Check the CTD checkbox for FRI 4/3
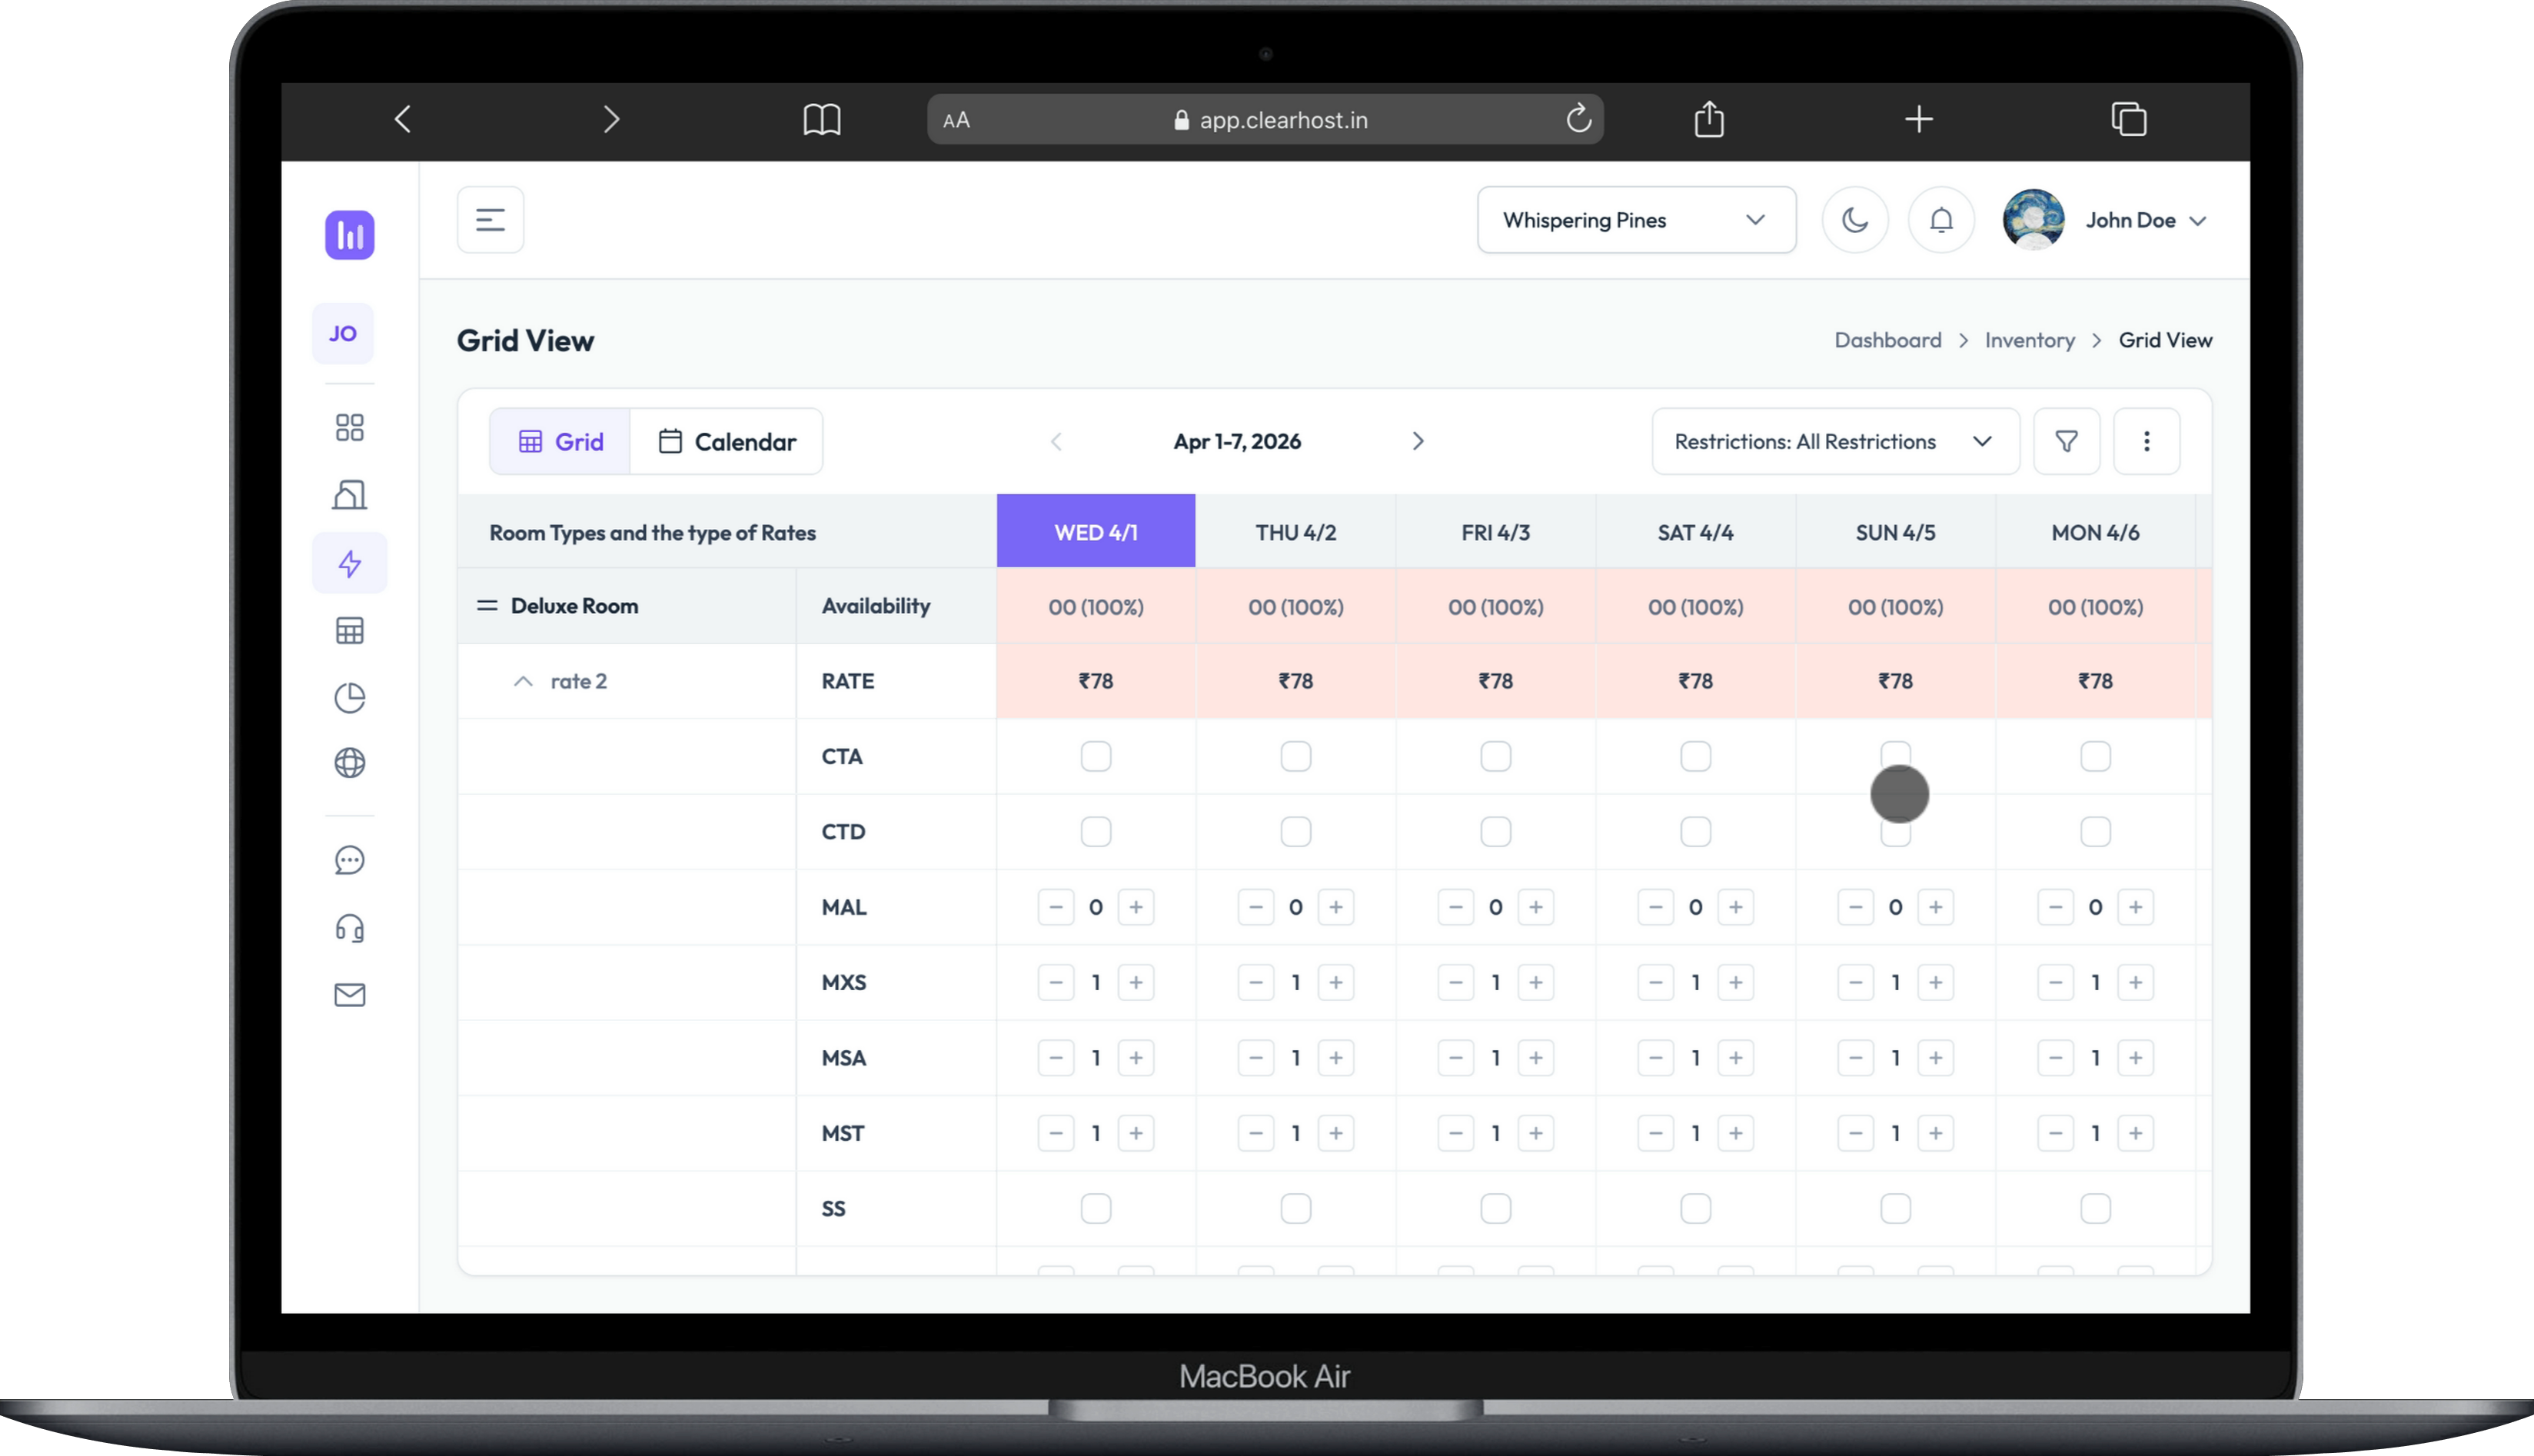The image size is (2534, 1456). [x=1495, y=831]
